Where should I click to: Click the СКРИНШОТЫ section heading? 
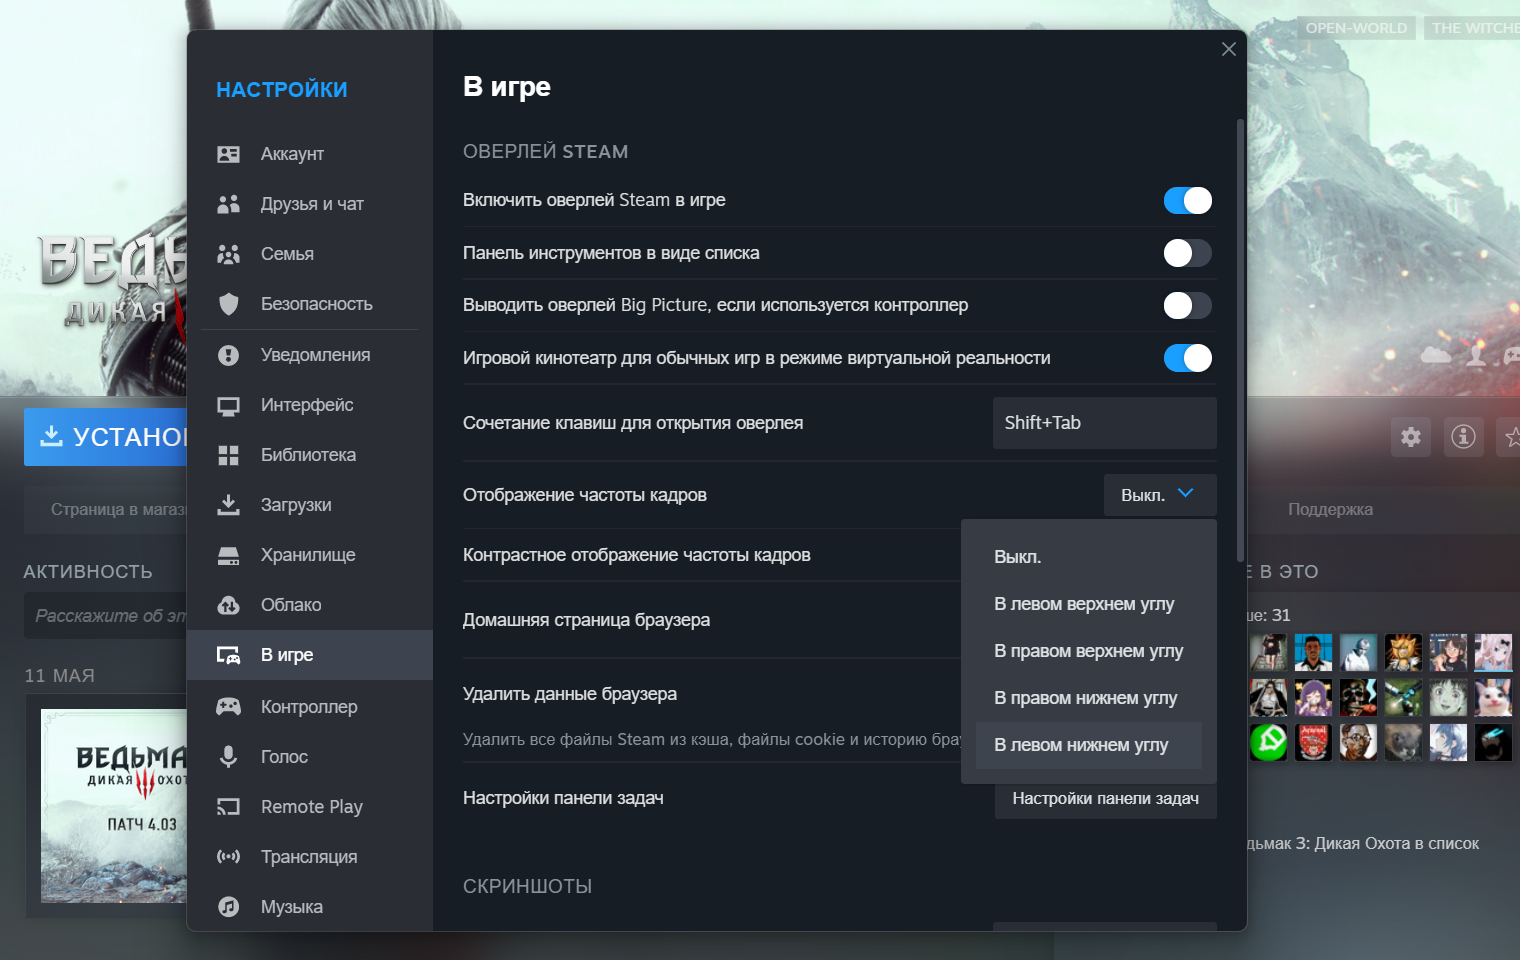pos(527,887)
